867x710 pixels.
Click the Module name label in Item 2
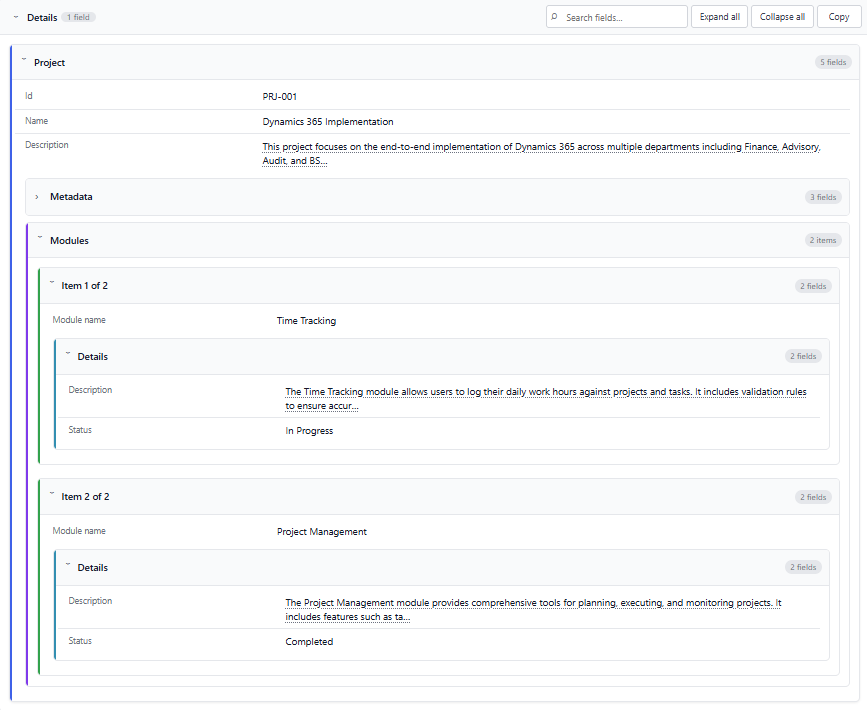pyautogui.click(x=79, y=531)
